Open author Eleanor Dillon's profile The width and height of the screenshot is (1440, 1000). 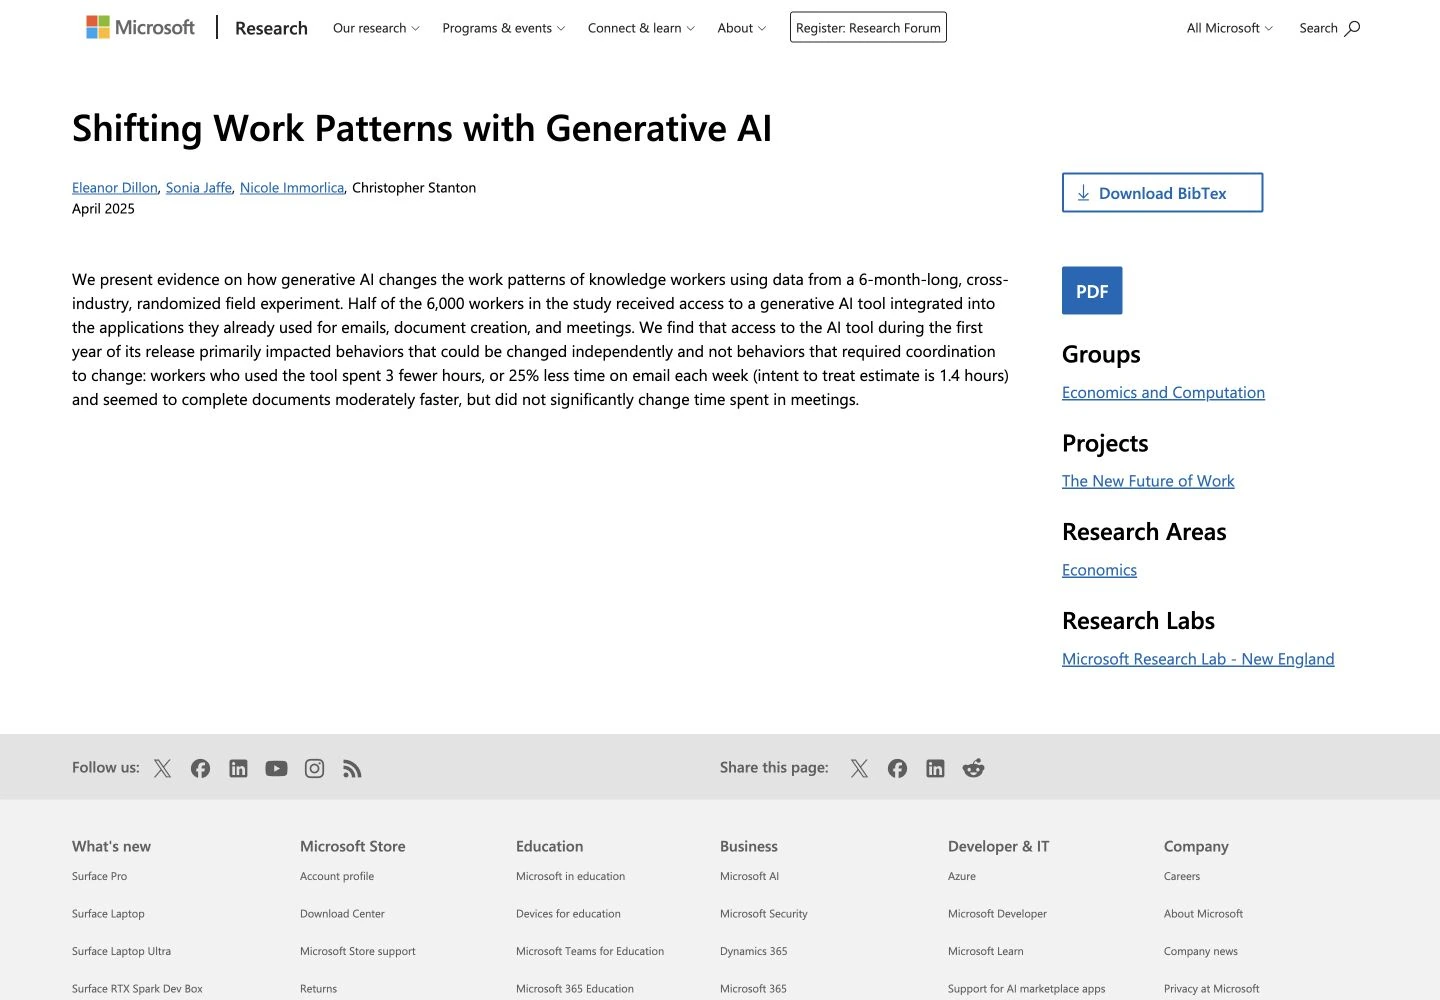click(115, 188)
